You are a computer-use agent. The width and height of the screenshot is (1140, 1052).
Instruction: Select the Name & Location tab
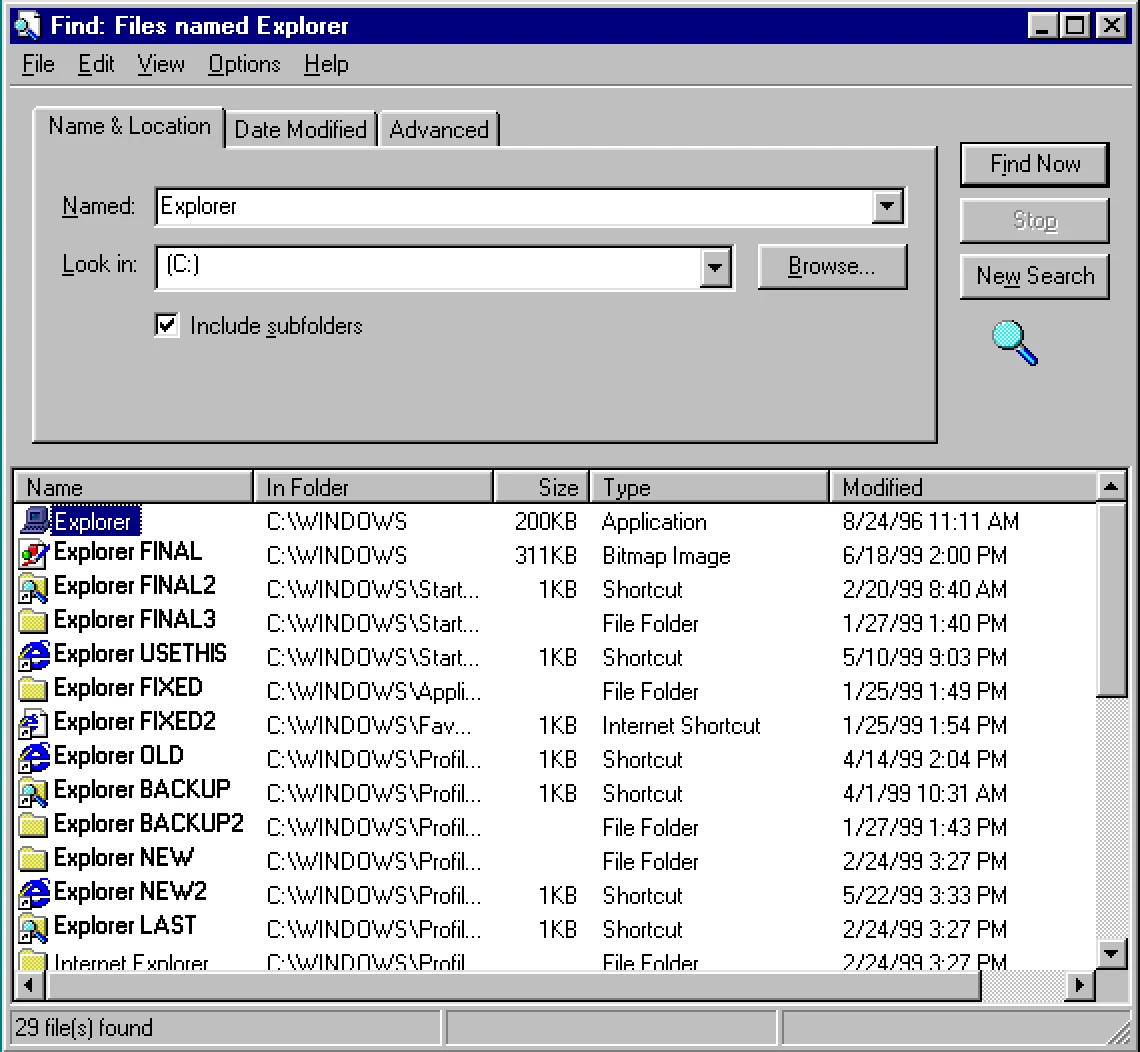coord(129,127)
